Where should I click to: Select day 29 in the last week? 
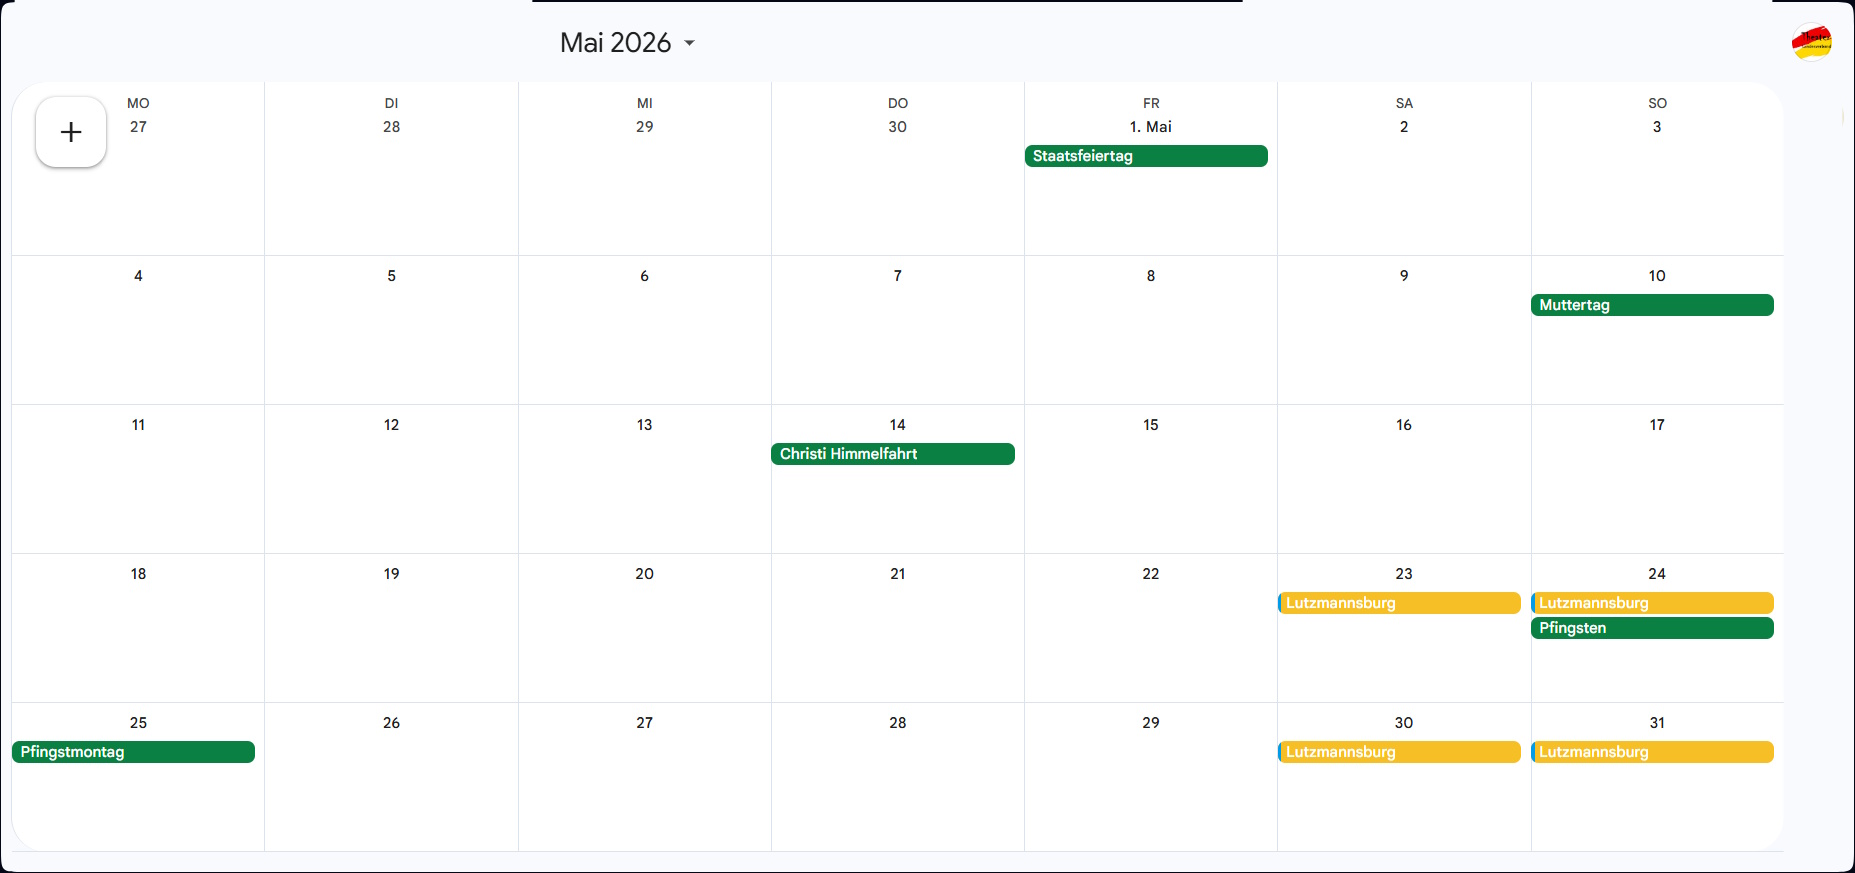(x=1150, y=723)
